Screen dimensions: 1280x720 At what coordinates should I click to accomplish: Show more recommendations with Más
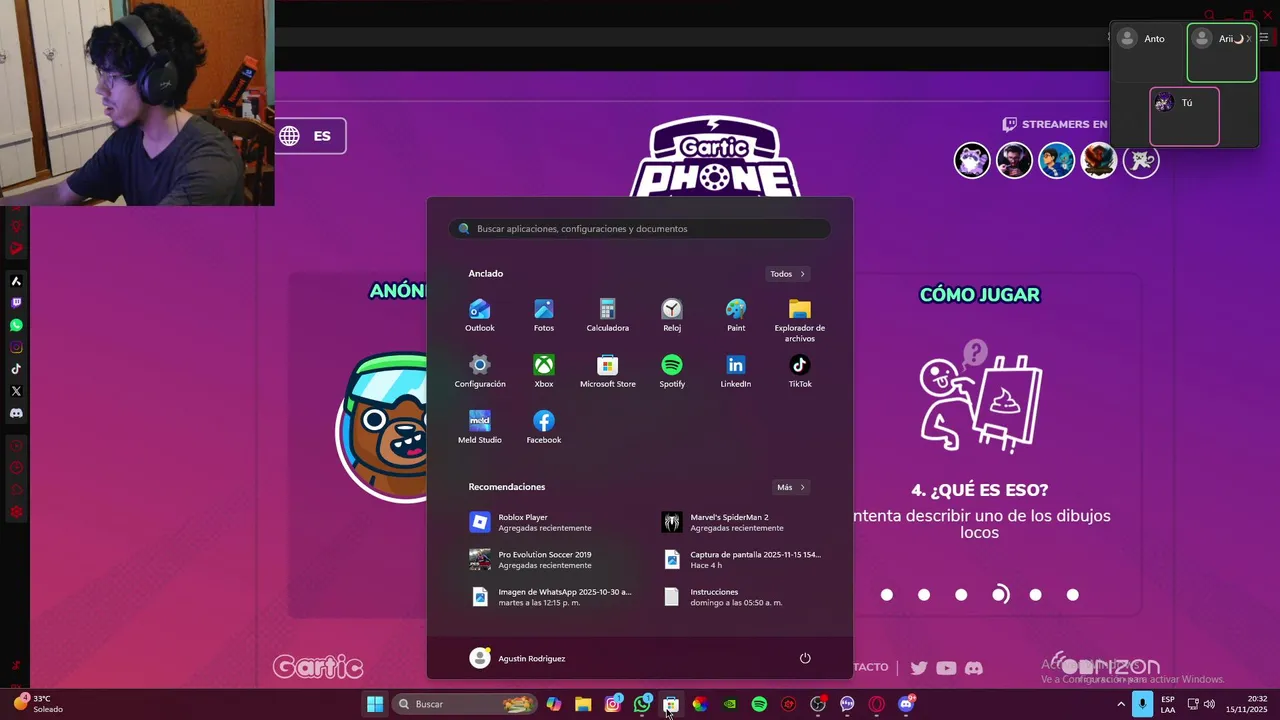[791, 487]
